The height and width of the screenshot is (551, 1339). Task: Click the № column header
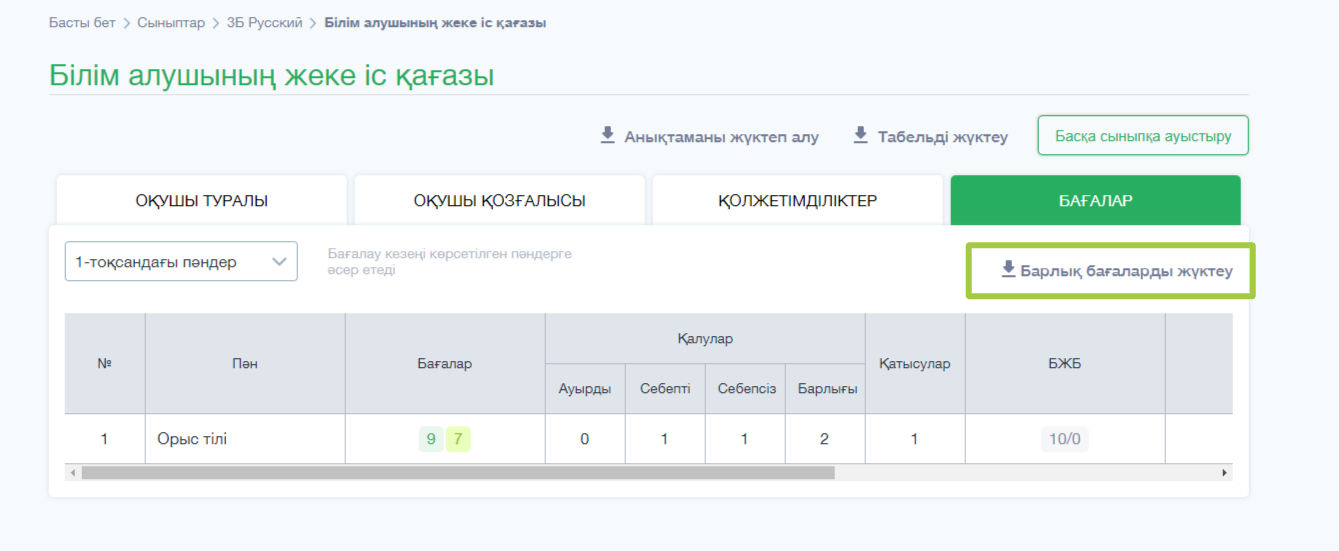pyautogui.click(x=105, y=364)
